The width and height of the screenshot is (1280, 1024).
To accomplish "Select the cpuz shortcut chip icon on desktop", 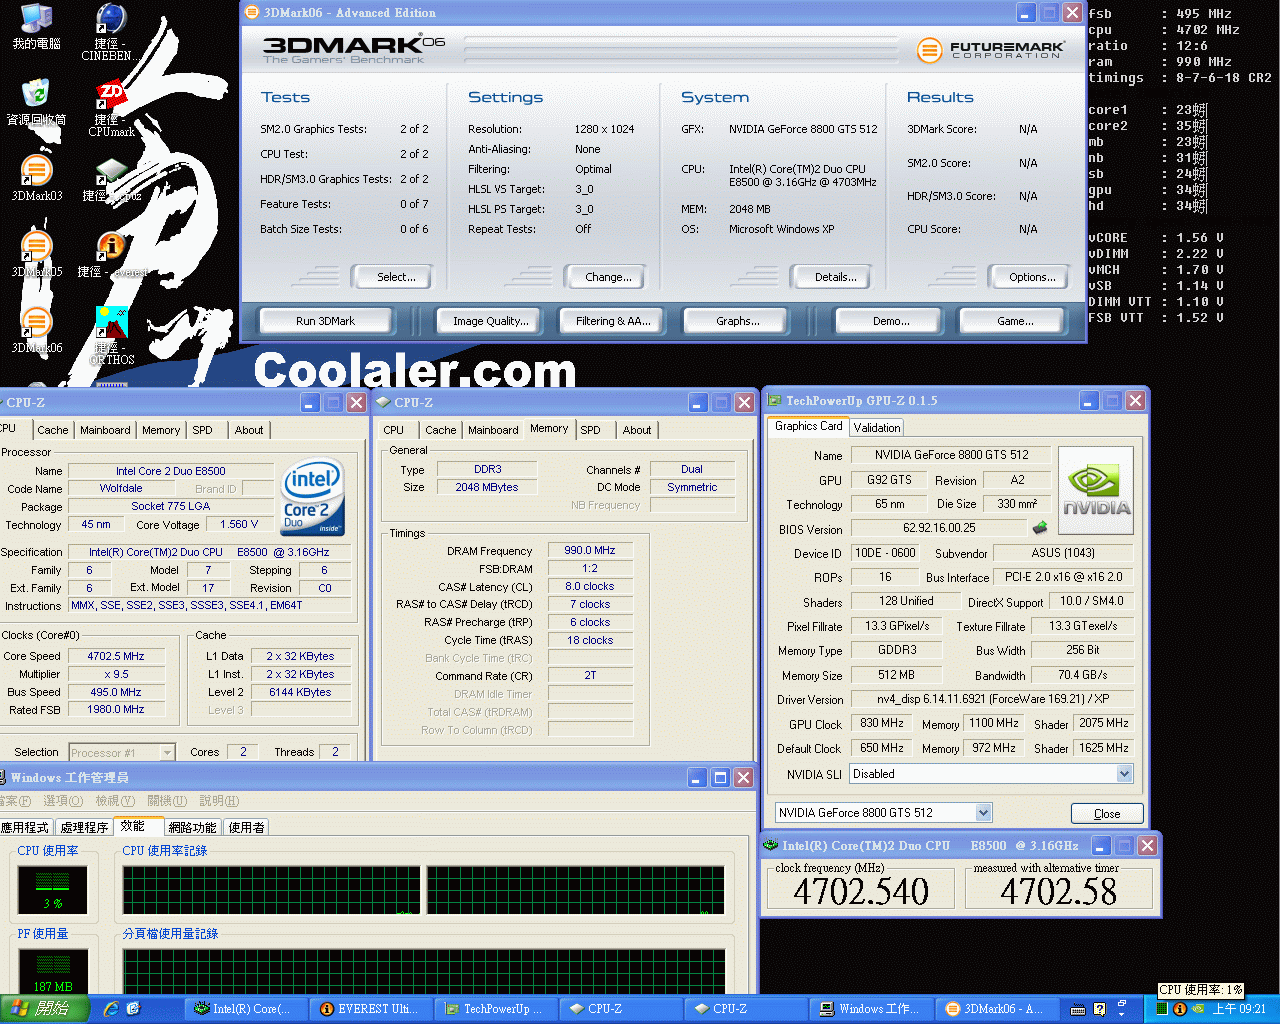I will 111,178.
